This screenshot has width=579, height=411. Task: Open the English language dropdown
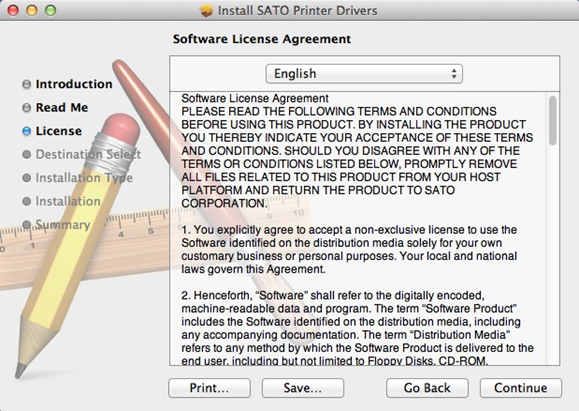click(364, 74)
